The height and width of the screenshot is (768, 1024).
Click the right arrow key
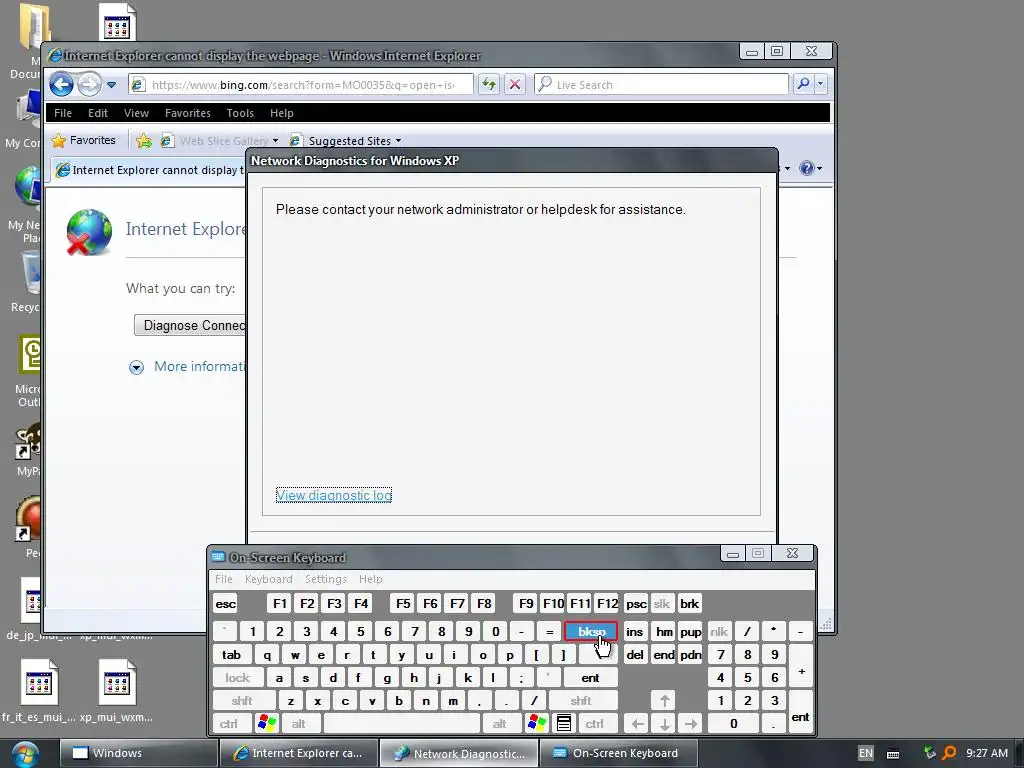tap(690, 724)
